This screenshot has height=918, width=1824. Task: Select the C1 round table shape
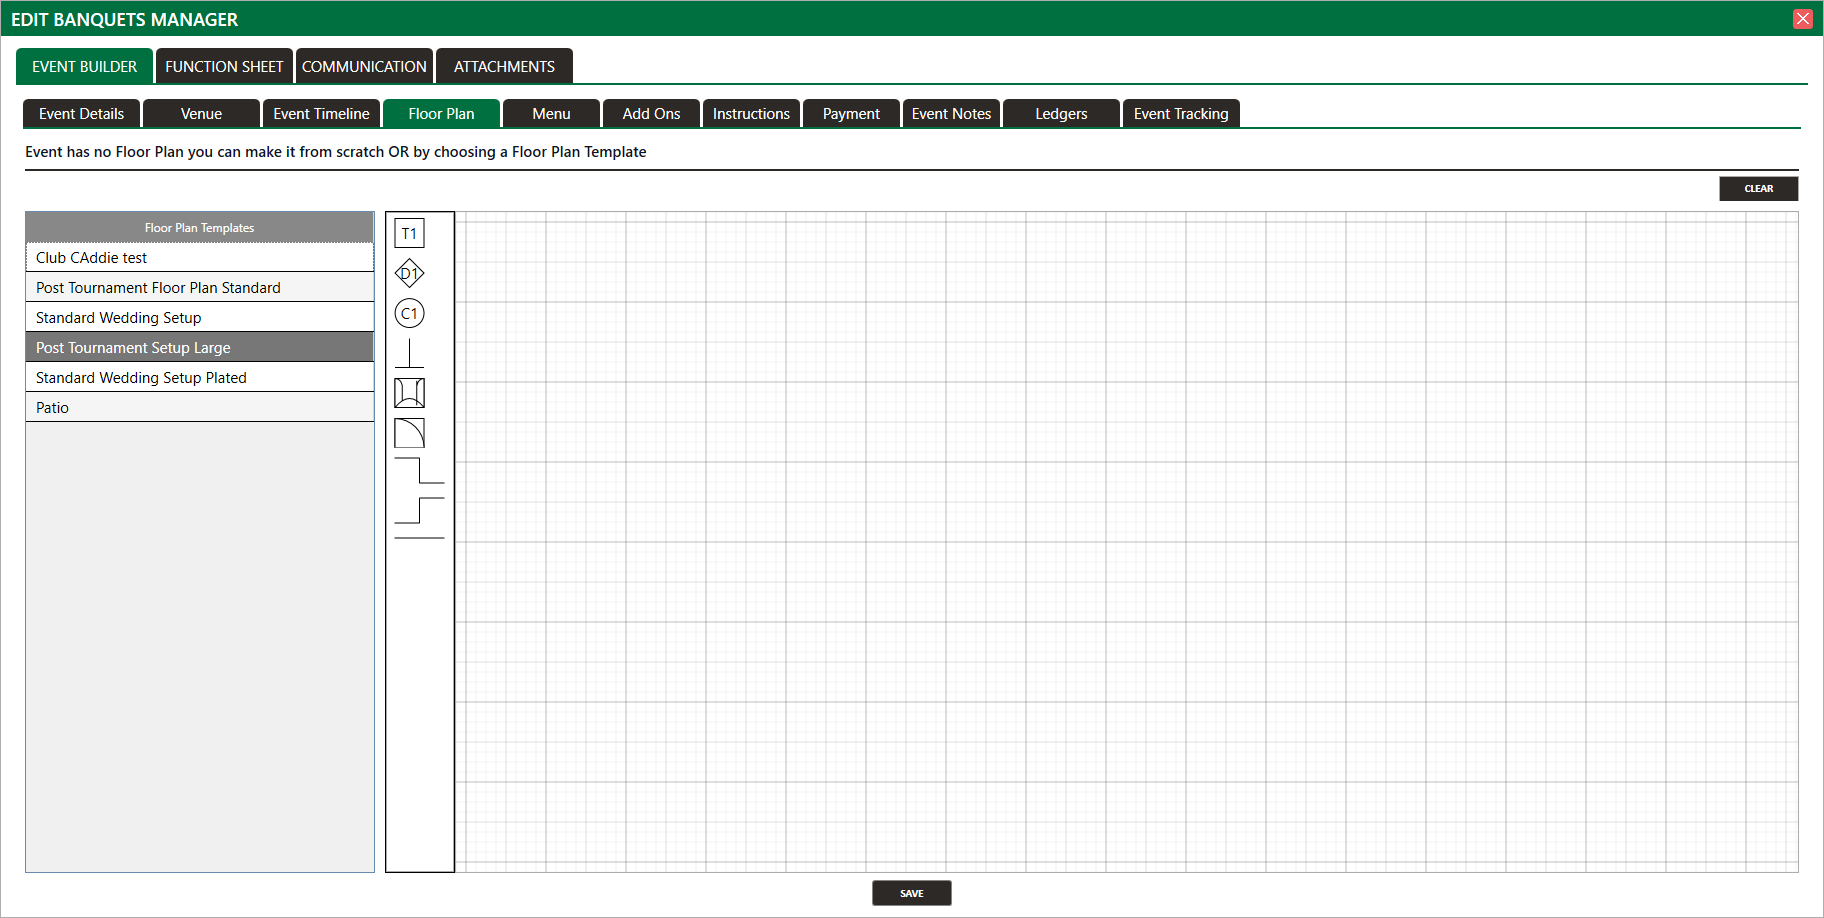point(409,313)
